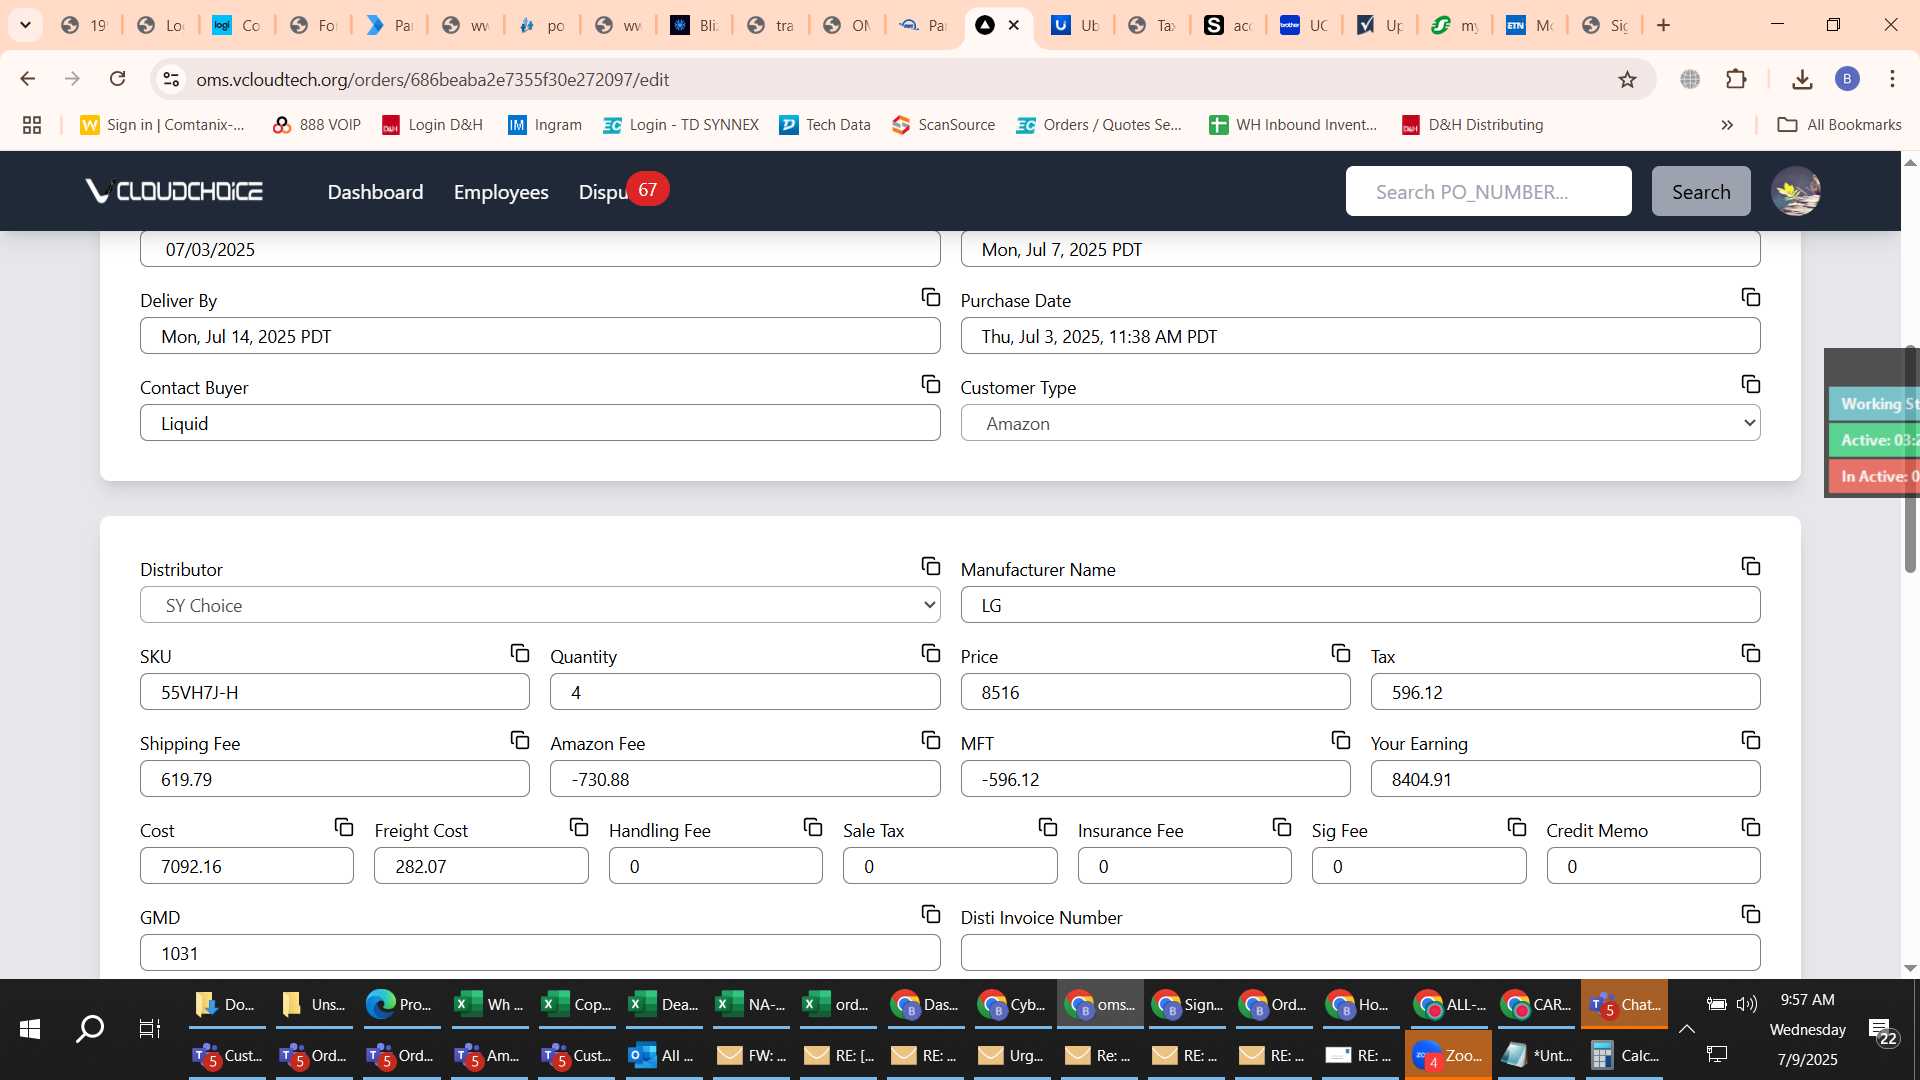Copy the Freight Cost field value

pos(579,828)
